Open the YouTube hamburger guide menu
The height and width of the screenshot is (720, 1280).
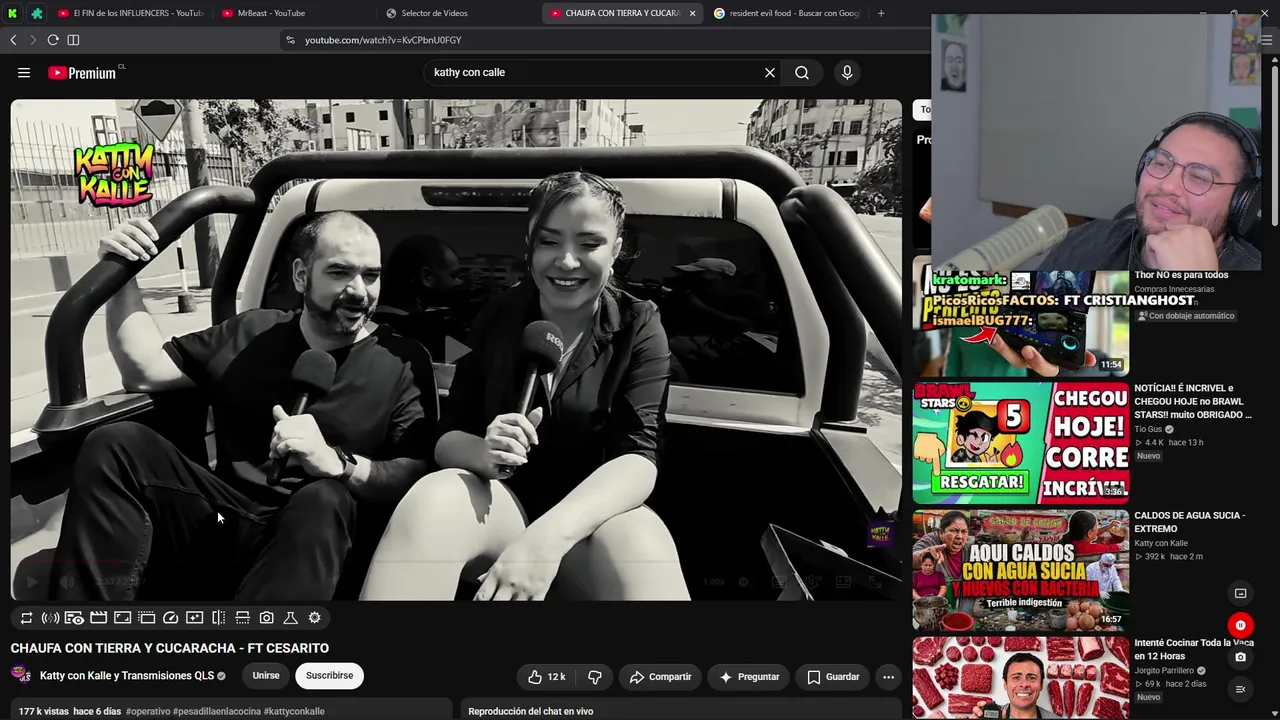coord(24,72)
